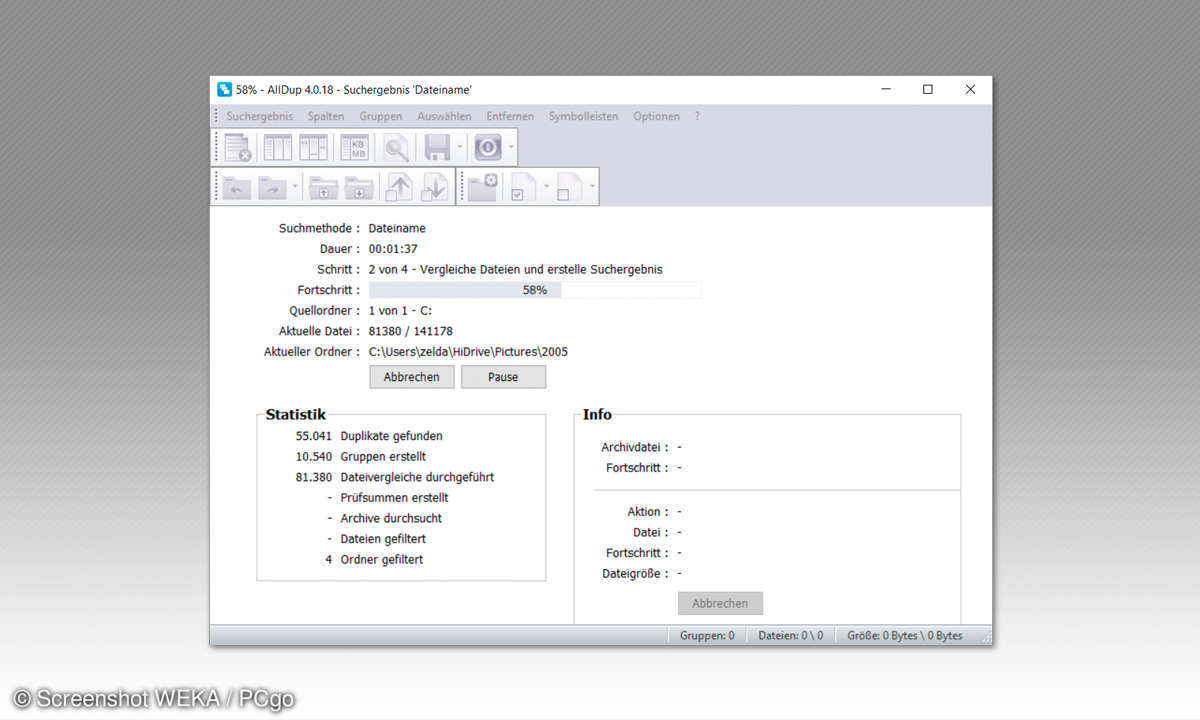Click the 'Dateien gefiltert' statistic row
This screenshot has height=720, width=1200.
376,539
